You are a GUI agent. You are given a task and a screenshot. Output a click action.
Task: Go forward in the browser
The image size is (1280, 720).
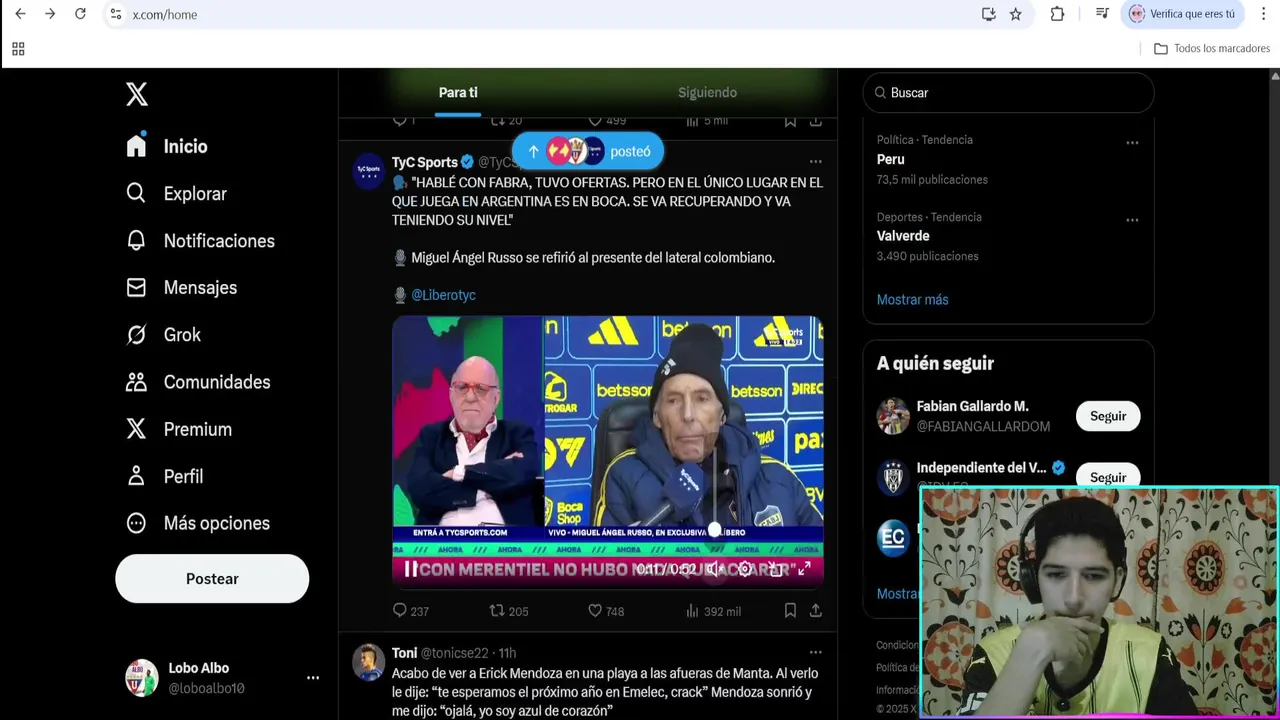[50, 14]
